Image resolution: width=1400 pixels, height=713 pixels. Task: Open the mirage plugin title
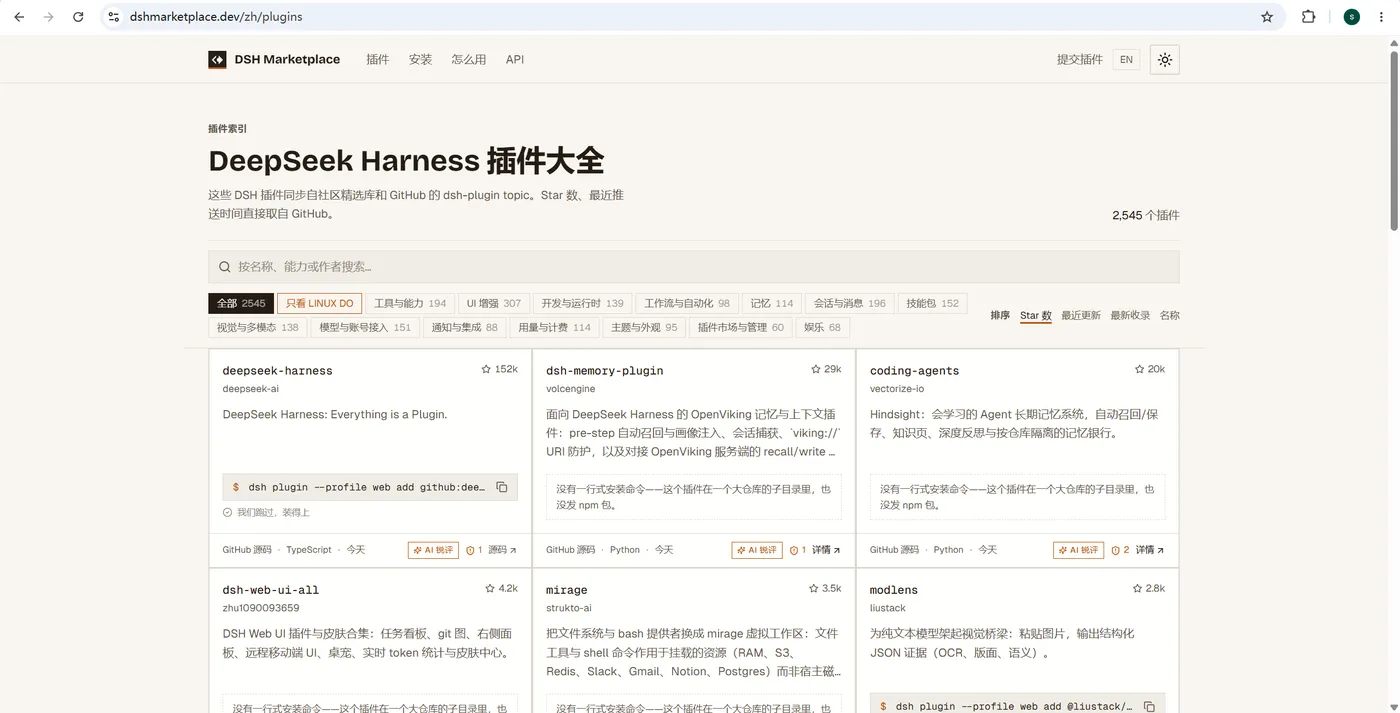pos(567,590)
